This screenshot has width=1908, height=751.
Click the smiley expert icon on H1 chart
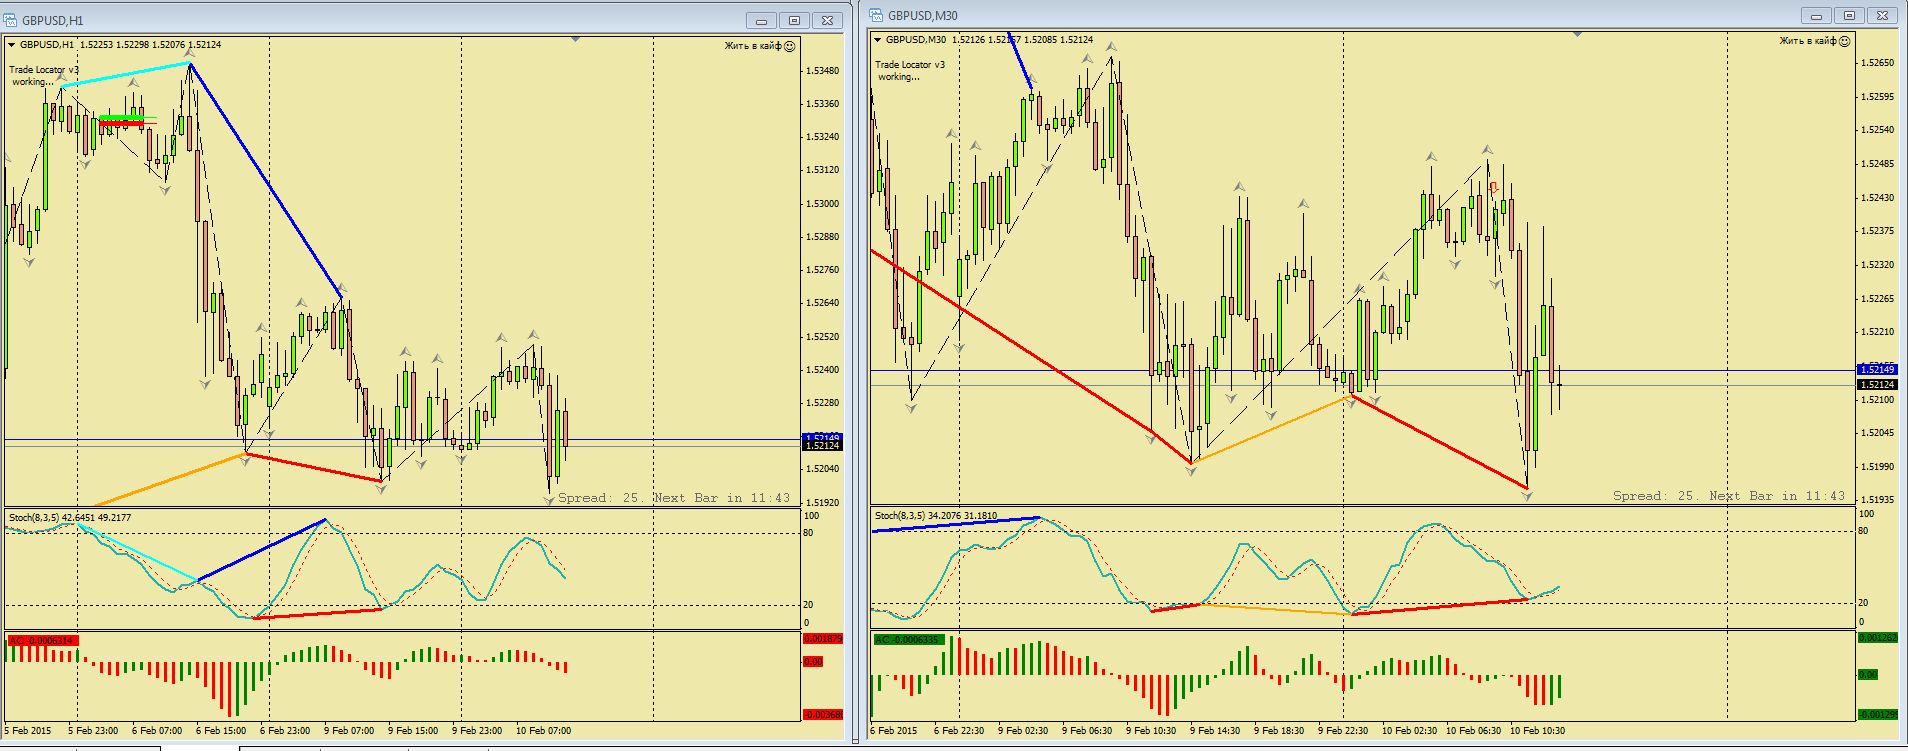pos(789,46)
